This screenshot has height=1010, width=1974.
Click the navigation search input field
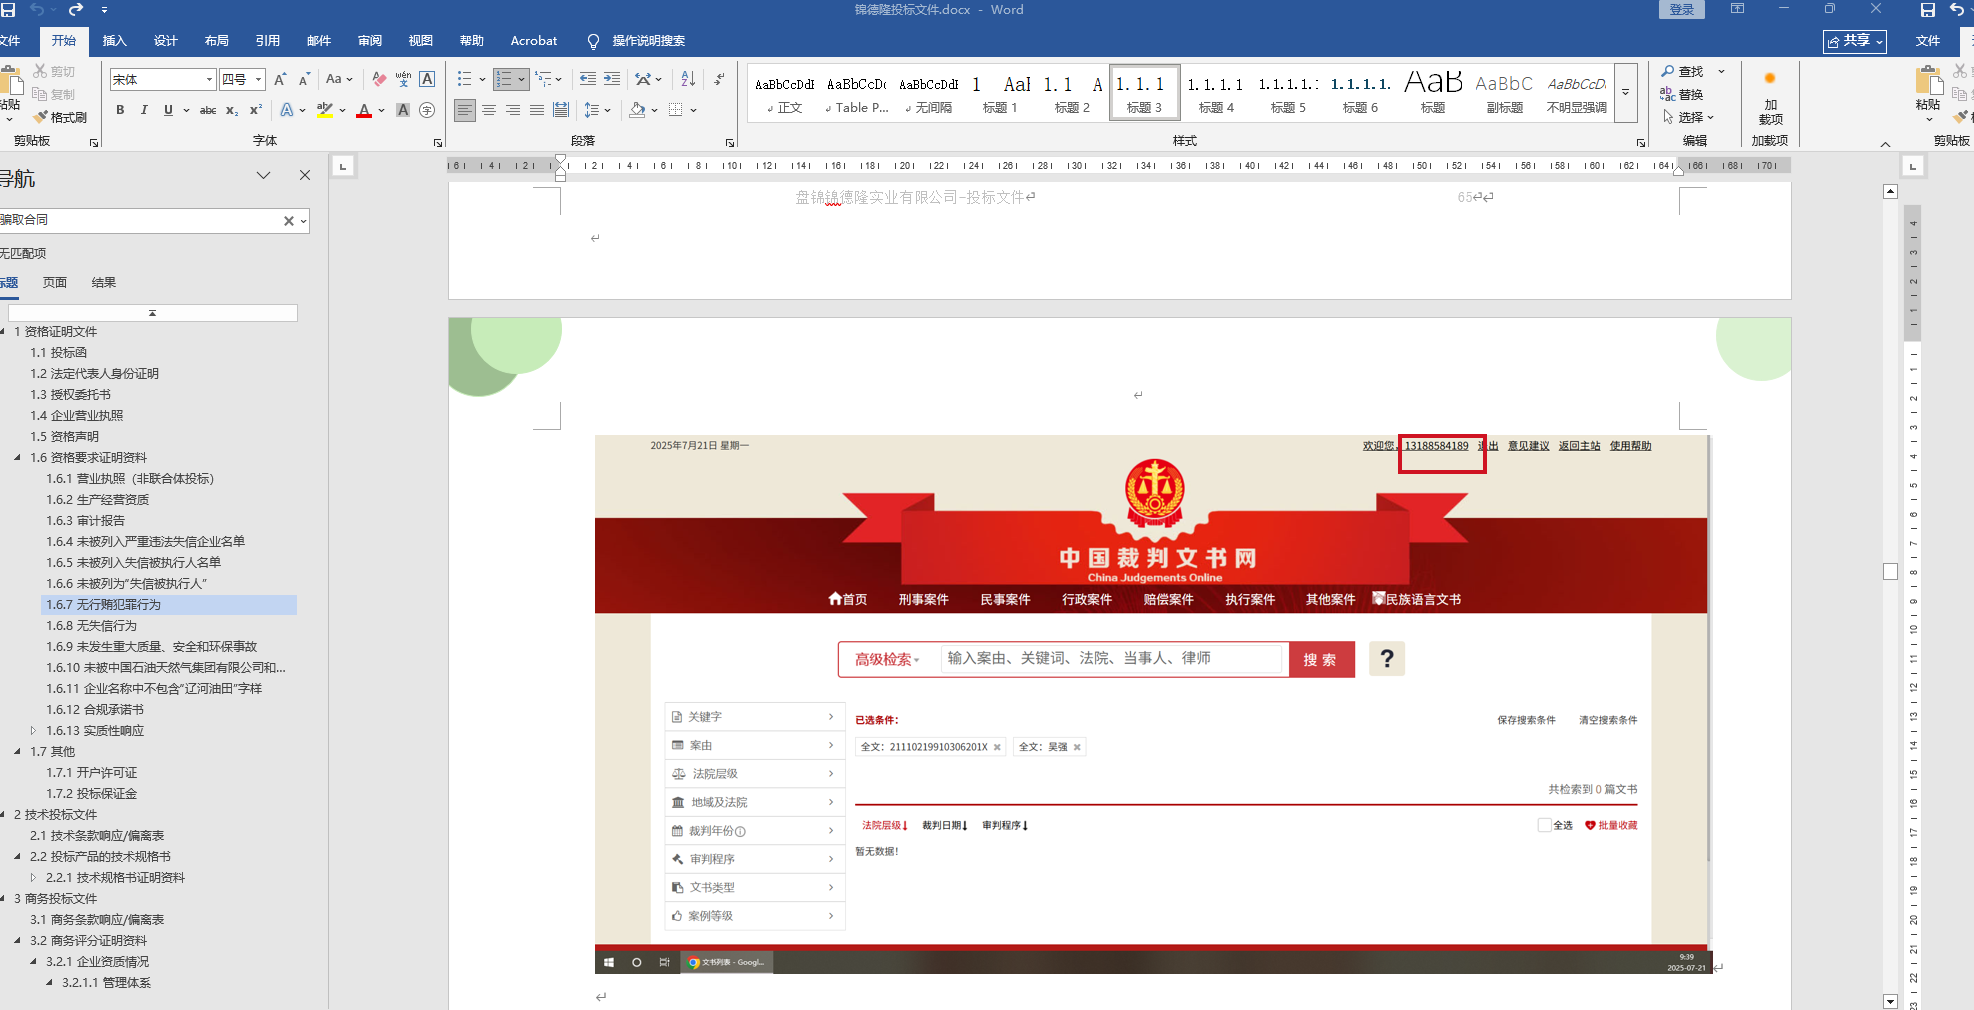(x=140, y=220)
